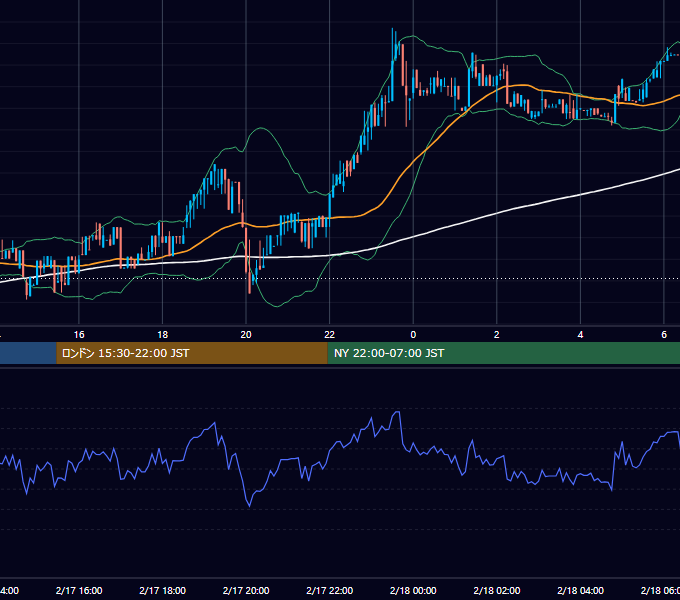Click the blue session bar before ロンドン
This screenshot has height=600, width=680.
(28, 353)
